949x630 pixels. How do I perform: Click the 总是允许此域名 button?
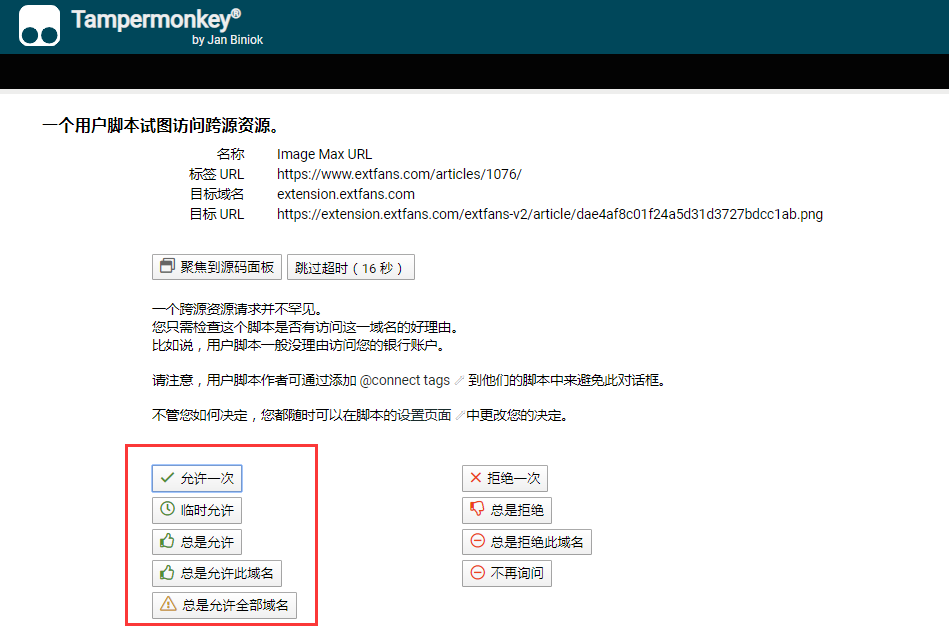[x=217, y=573]
